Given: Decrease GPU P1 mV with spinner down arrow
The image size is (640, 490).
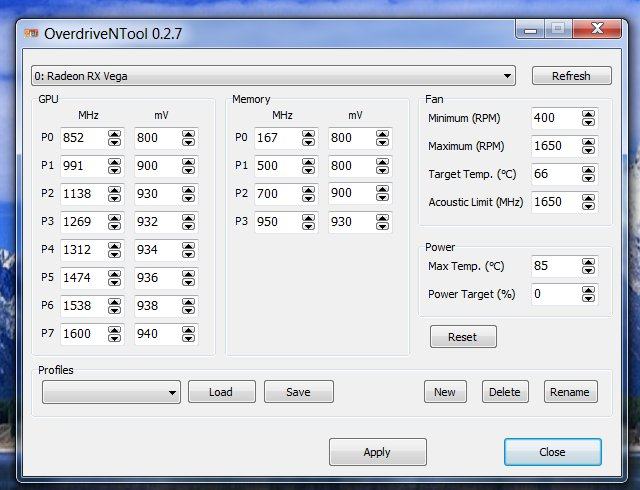Looking at the screenshot, I should [x=188, y=170].
